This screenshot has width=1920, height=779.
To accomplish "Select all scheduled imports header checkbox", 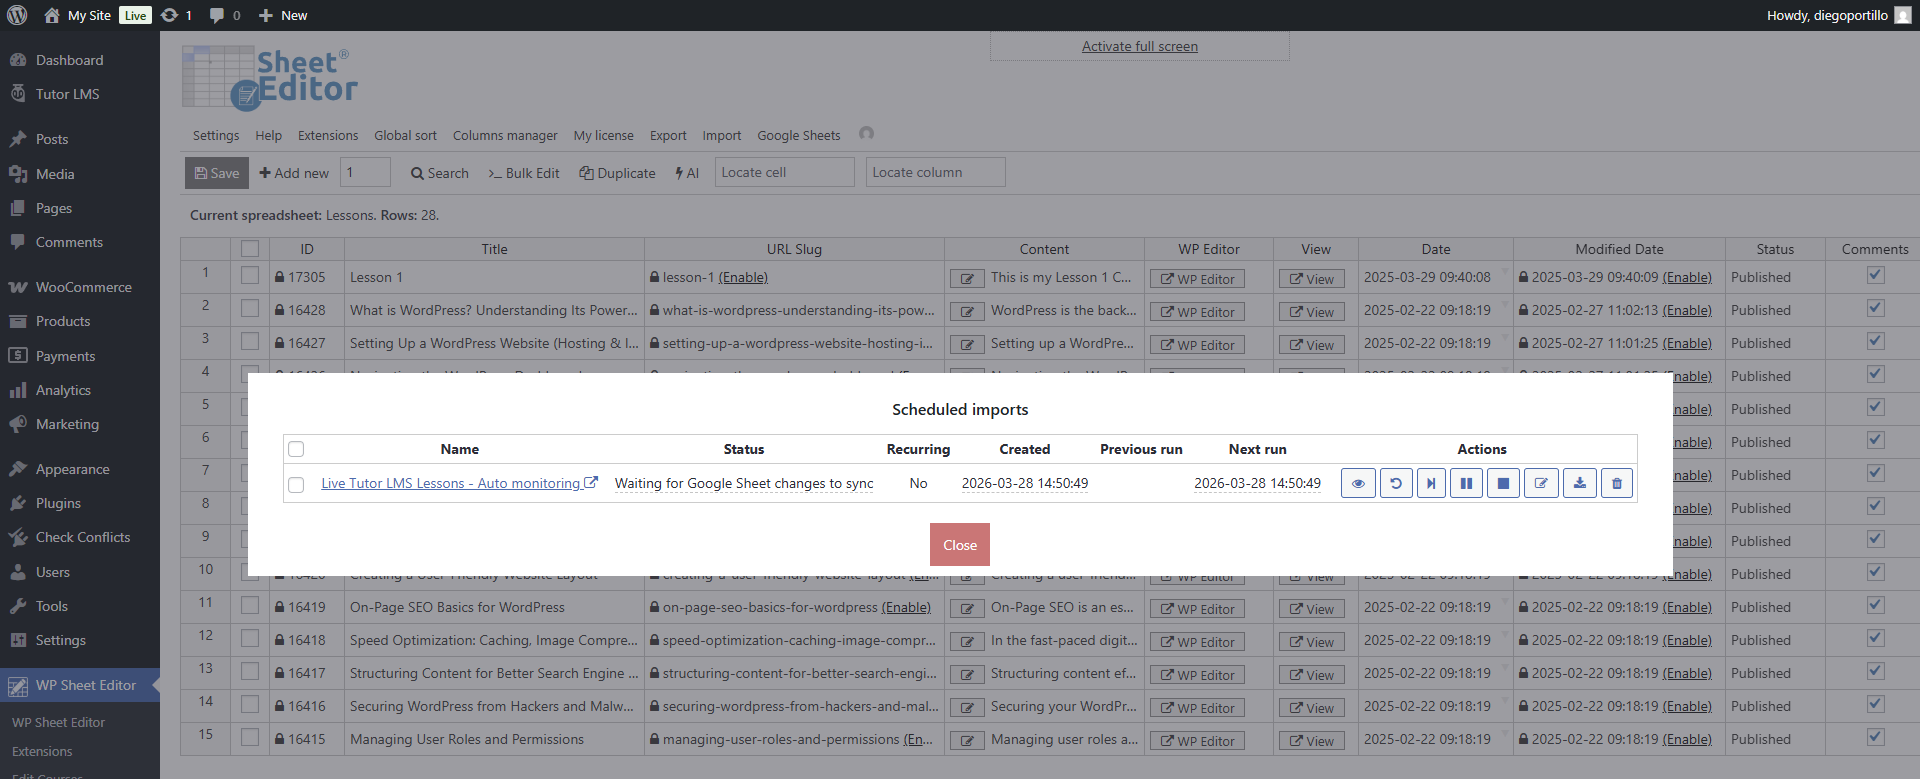I will 296,449.
